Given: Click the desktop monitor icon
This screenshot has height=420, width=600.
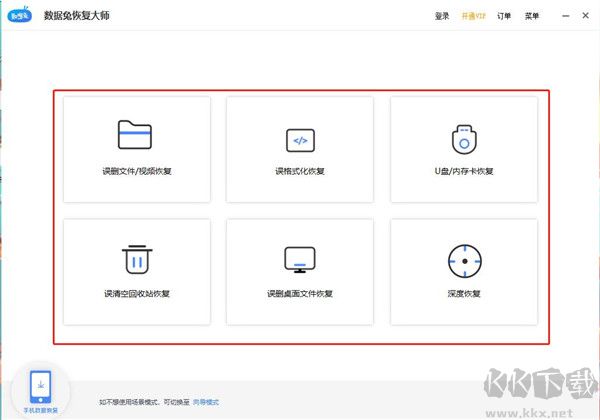Looking at the screenshot, I should tap(300, 260).
